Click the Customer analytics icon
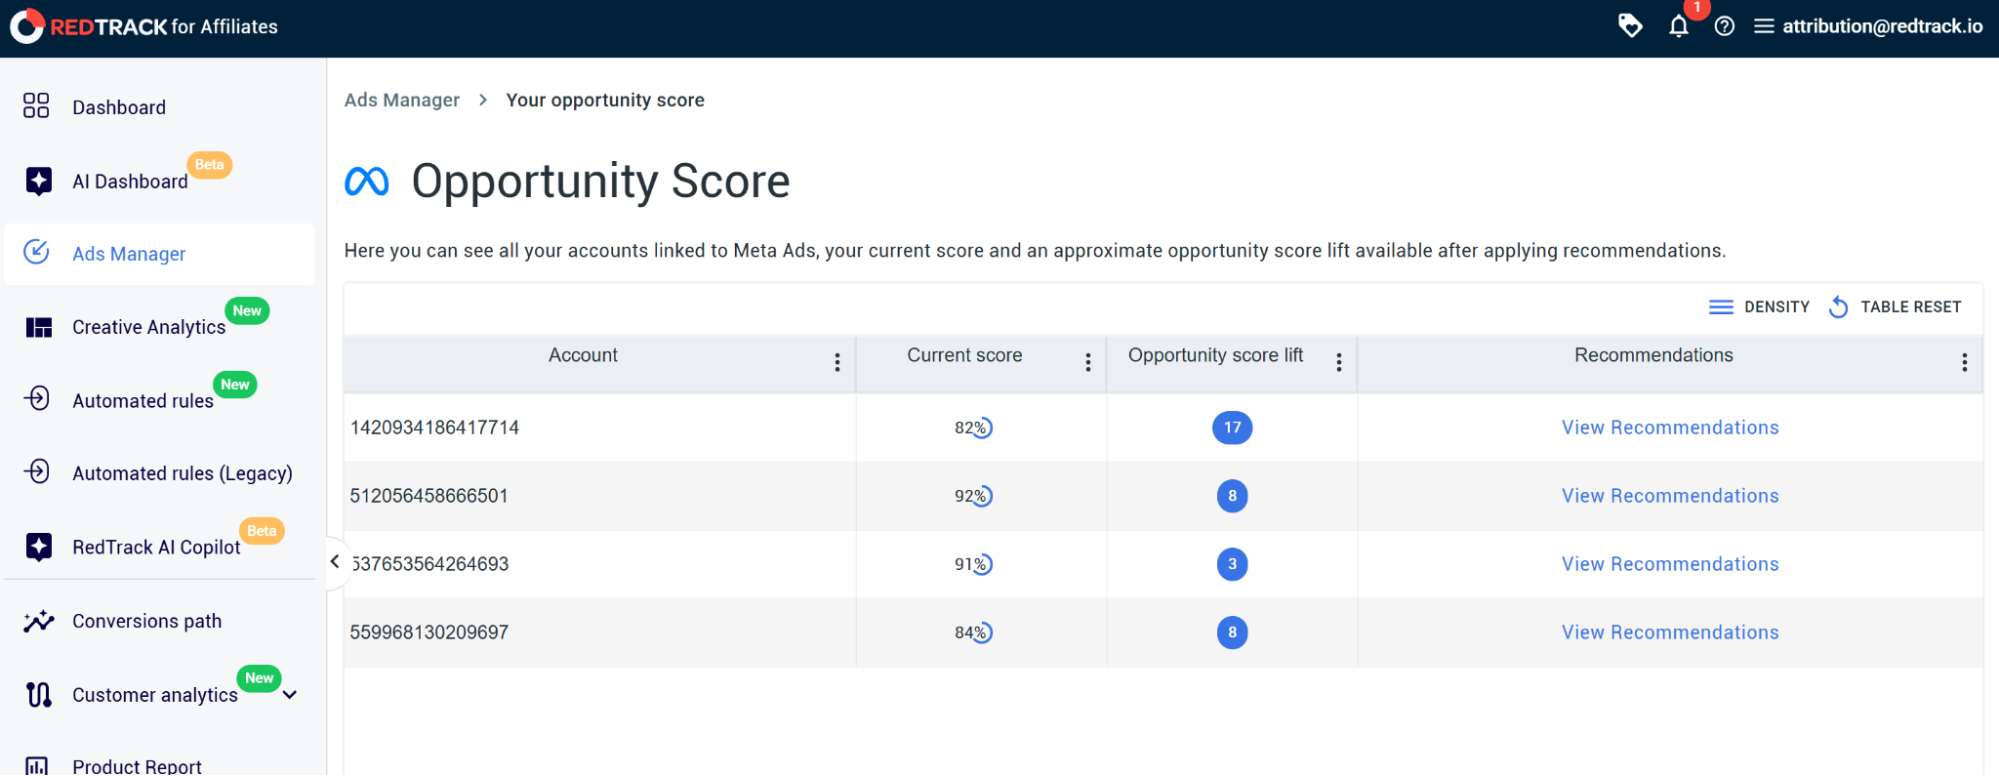 pyautogui.click(x=38, y=694)
